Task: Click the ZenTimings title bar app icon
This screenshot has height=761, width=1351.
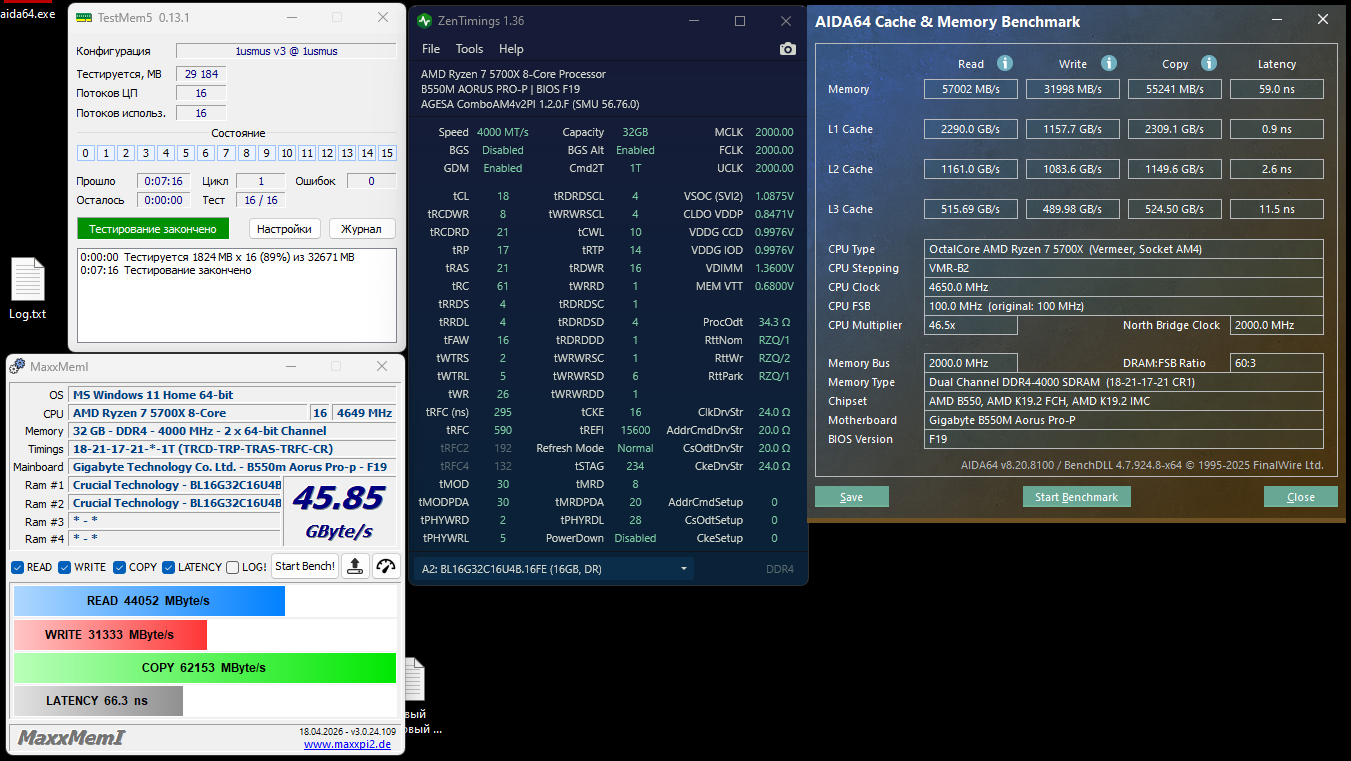Action: click(x=425, y=21)
